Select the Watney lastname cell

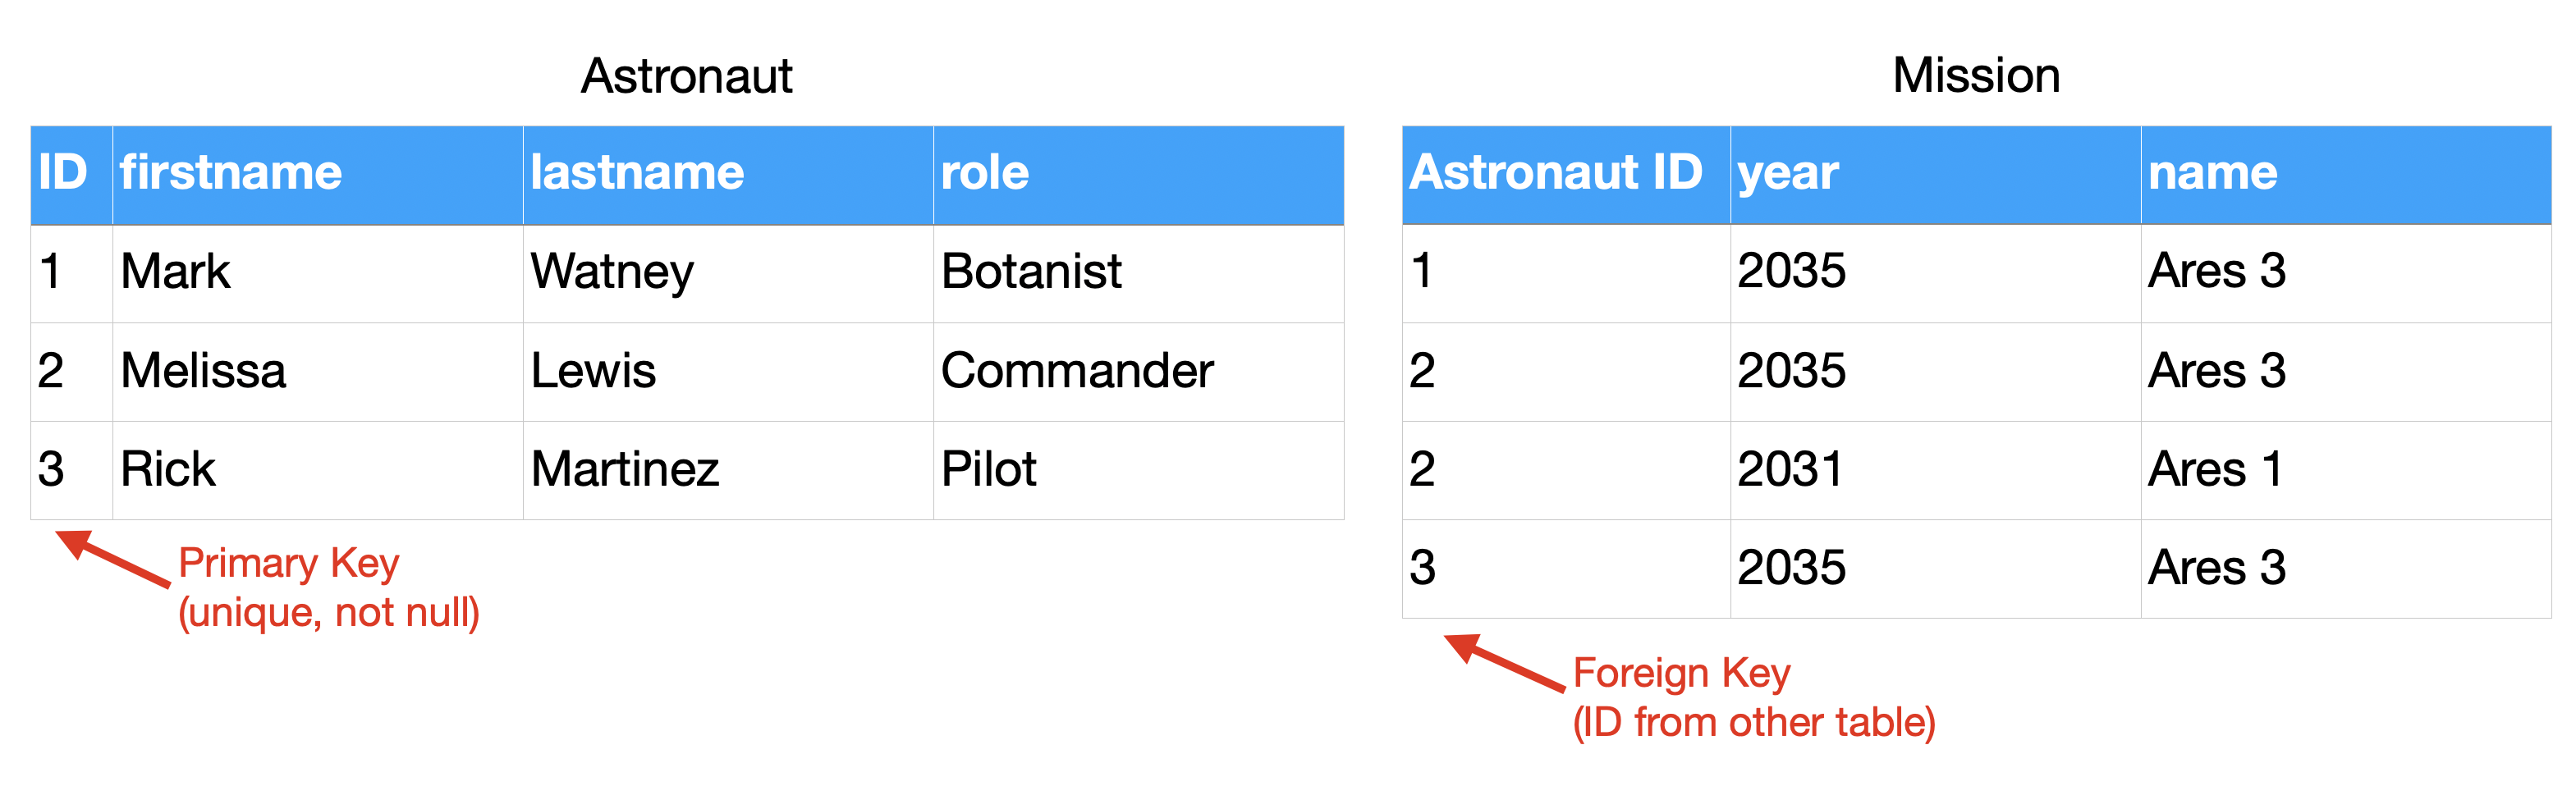point(612,272)
